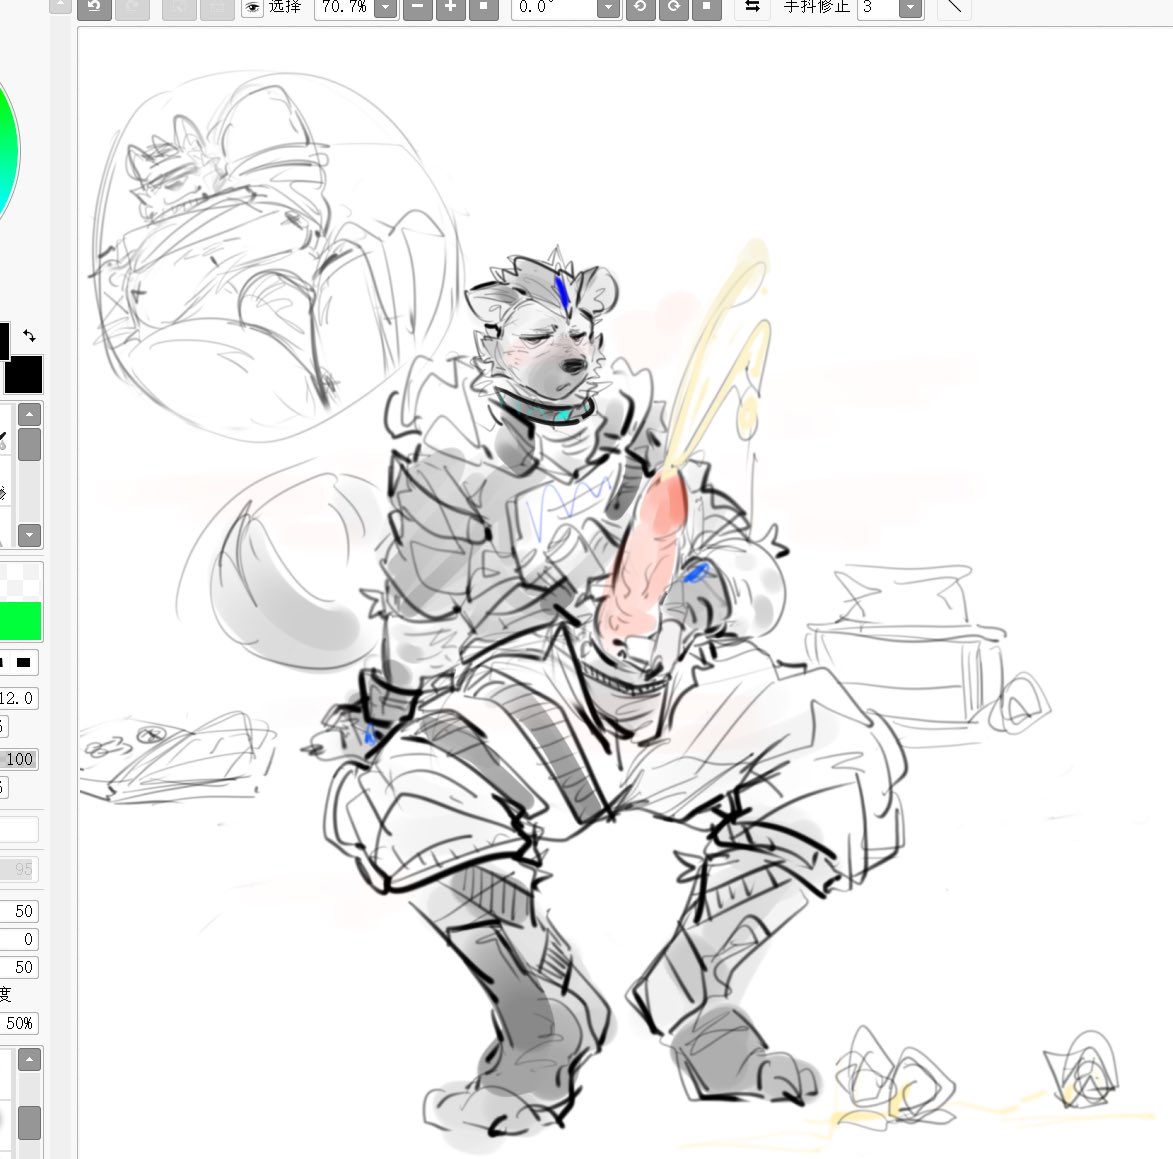Toggle straight line drawing mode
The image size is (1173, 1159).
(955, 7)
